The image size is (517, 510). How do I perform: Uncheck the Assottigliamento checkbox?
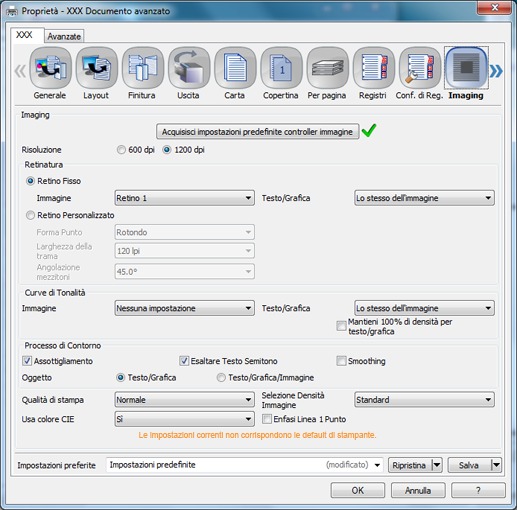coord(27,361)
